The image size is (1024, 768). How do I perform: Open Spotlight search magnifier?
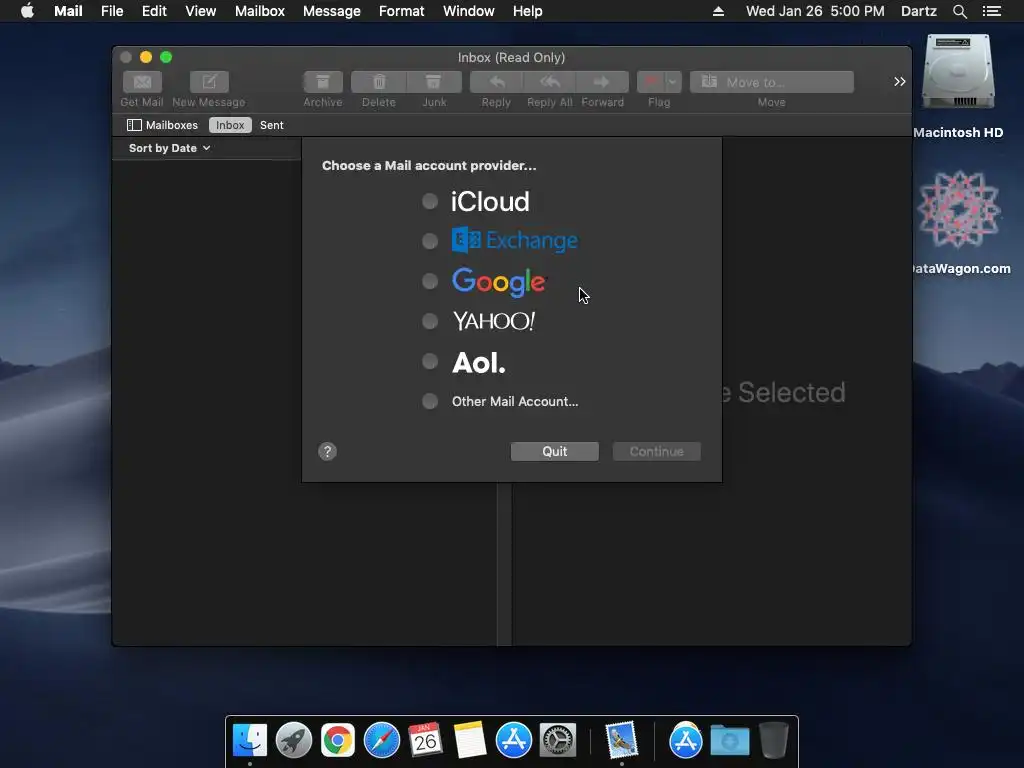pyautogui.click(x=960, y=11)
